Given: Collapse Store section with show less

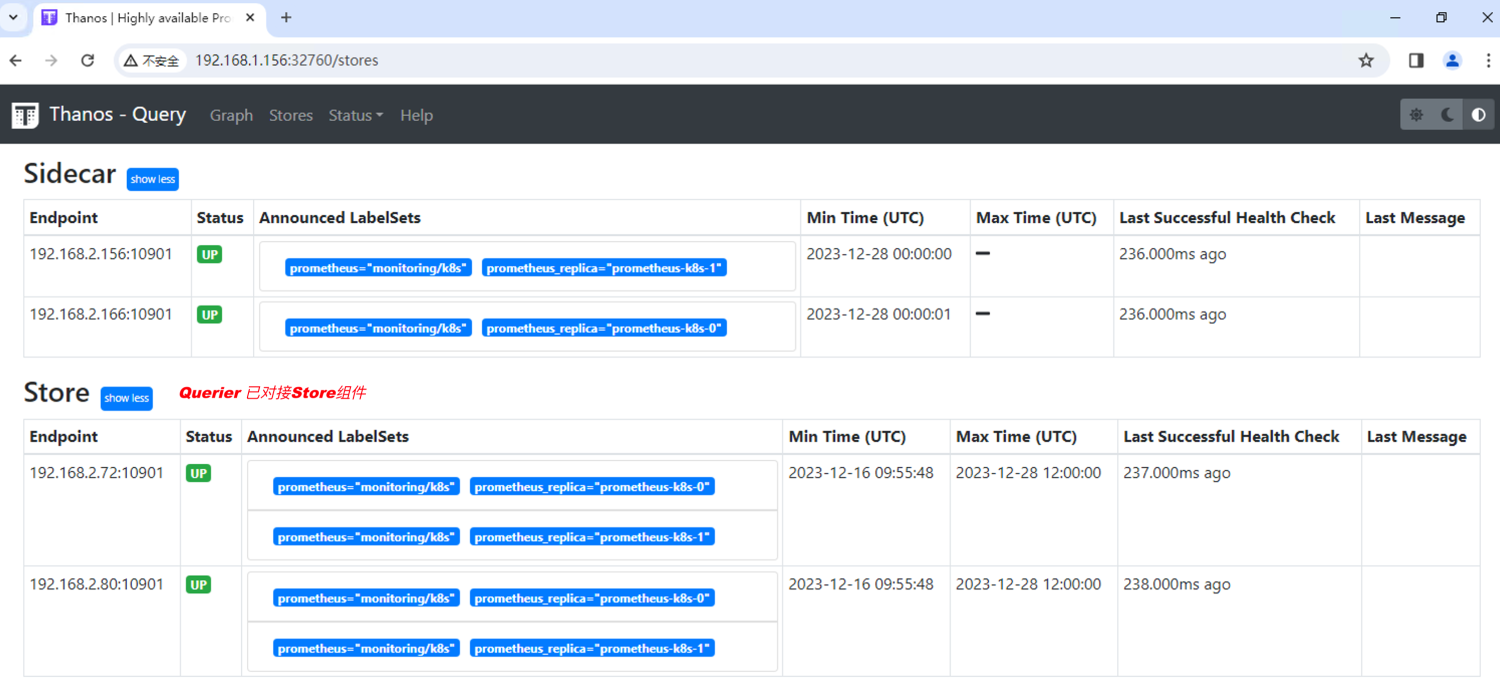Looking at the screenshot, I should tap(127, 398).
